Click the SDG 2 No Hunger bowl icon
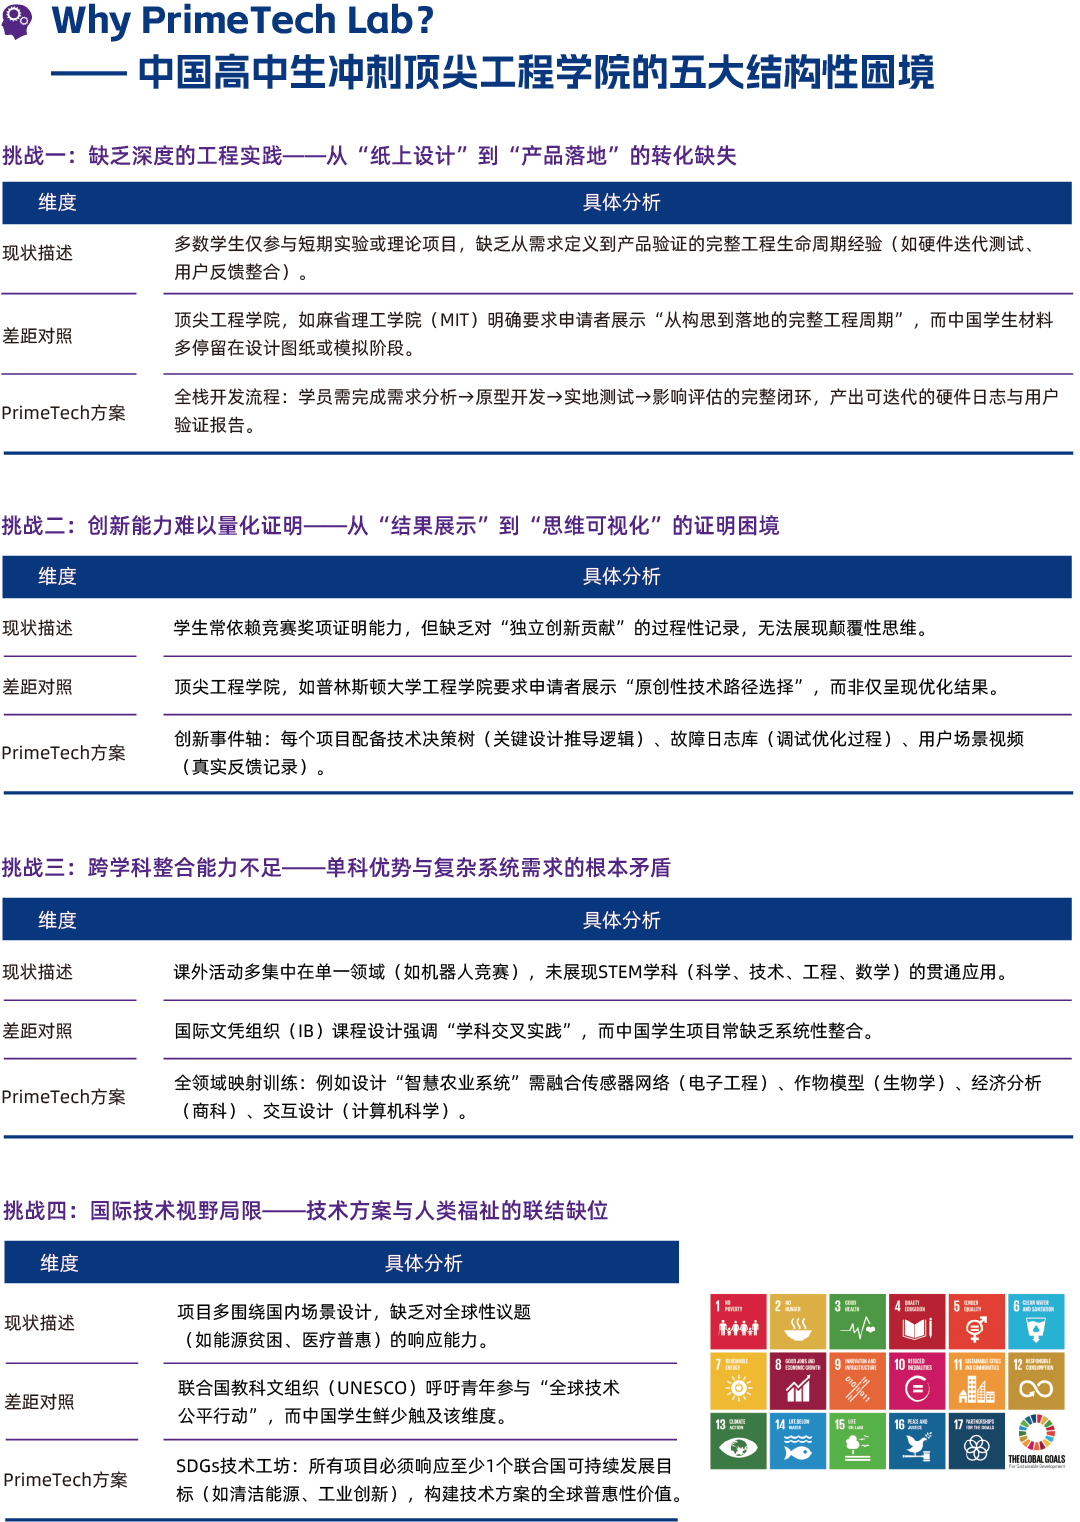The image size is (1080, 1522). [798, 1327]
